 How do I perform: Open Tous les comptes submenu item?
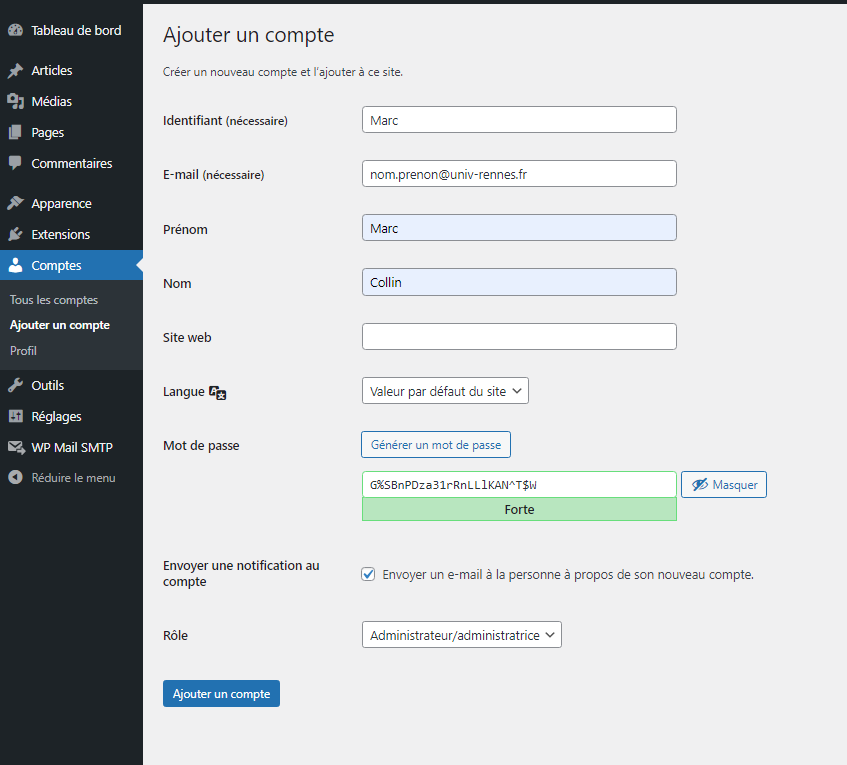pyautogui.click(x=54, y=300)
